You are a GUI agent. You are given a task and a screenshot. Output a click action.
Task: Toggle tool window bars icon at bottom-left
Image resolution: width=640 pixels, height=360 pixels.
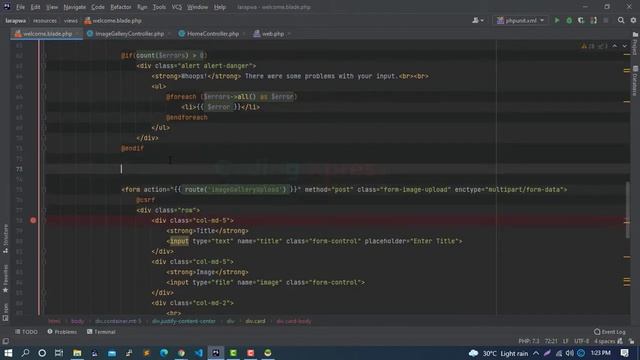(x=5, y=341)
